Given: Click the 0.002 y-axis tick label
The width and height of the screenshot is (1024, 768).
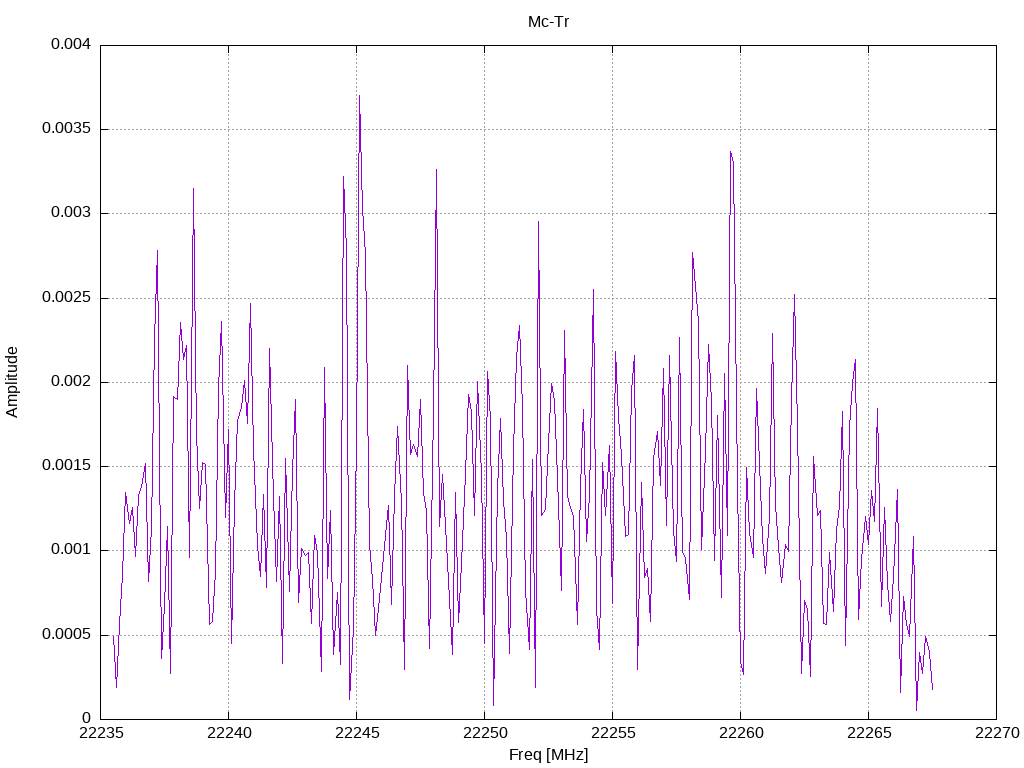Looking at the screenshot, I should (71, 381).
